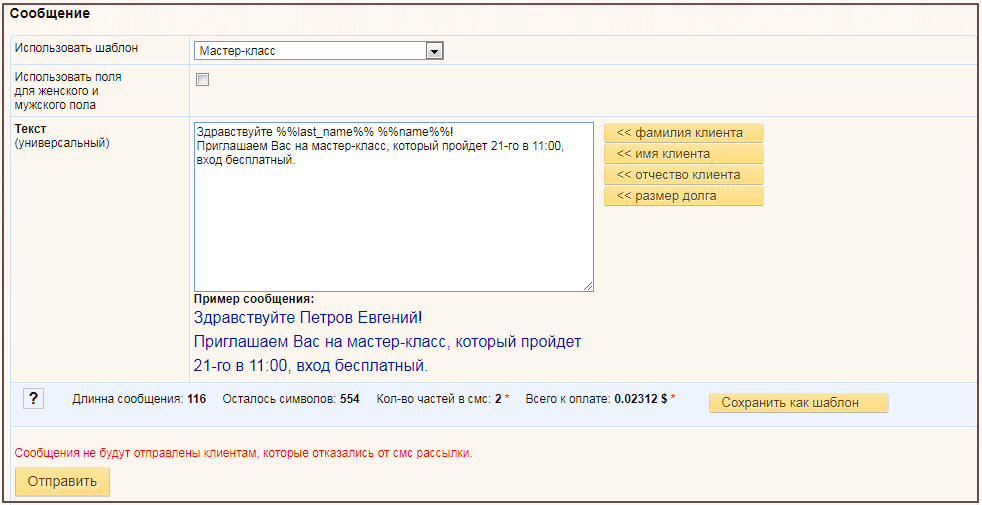982x505 pixels.
Task: Click Сохранить как шаблон
Action: (797, 403)
